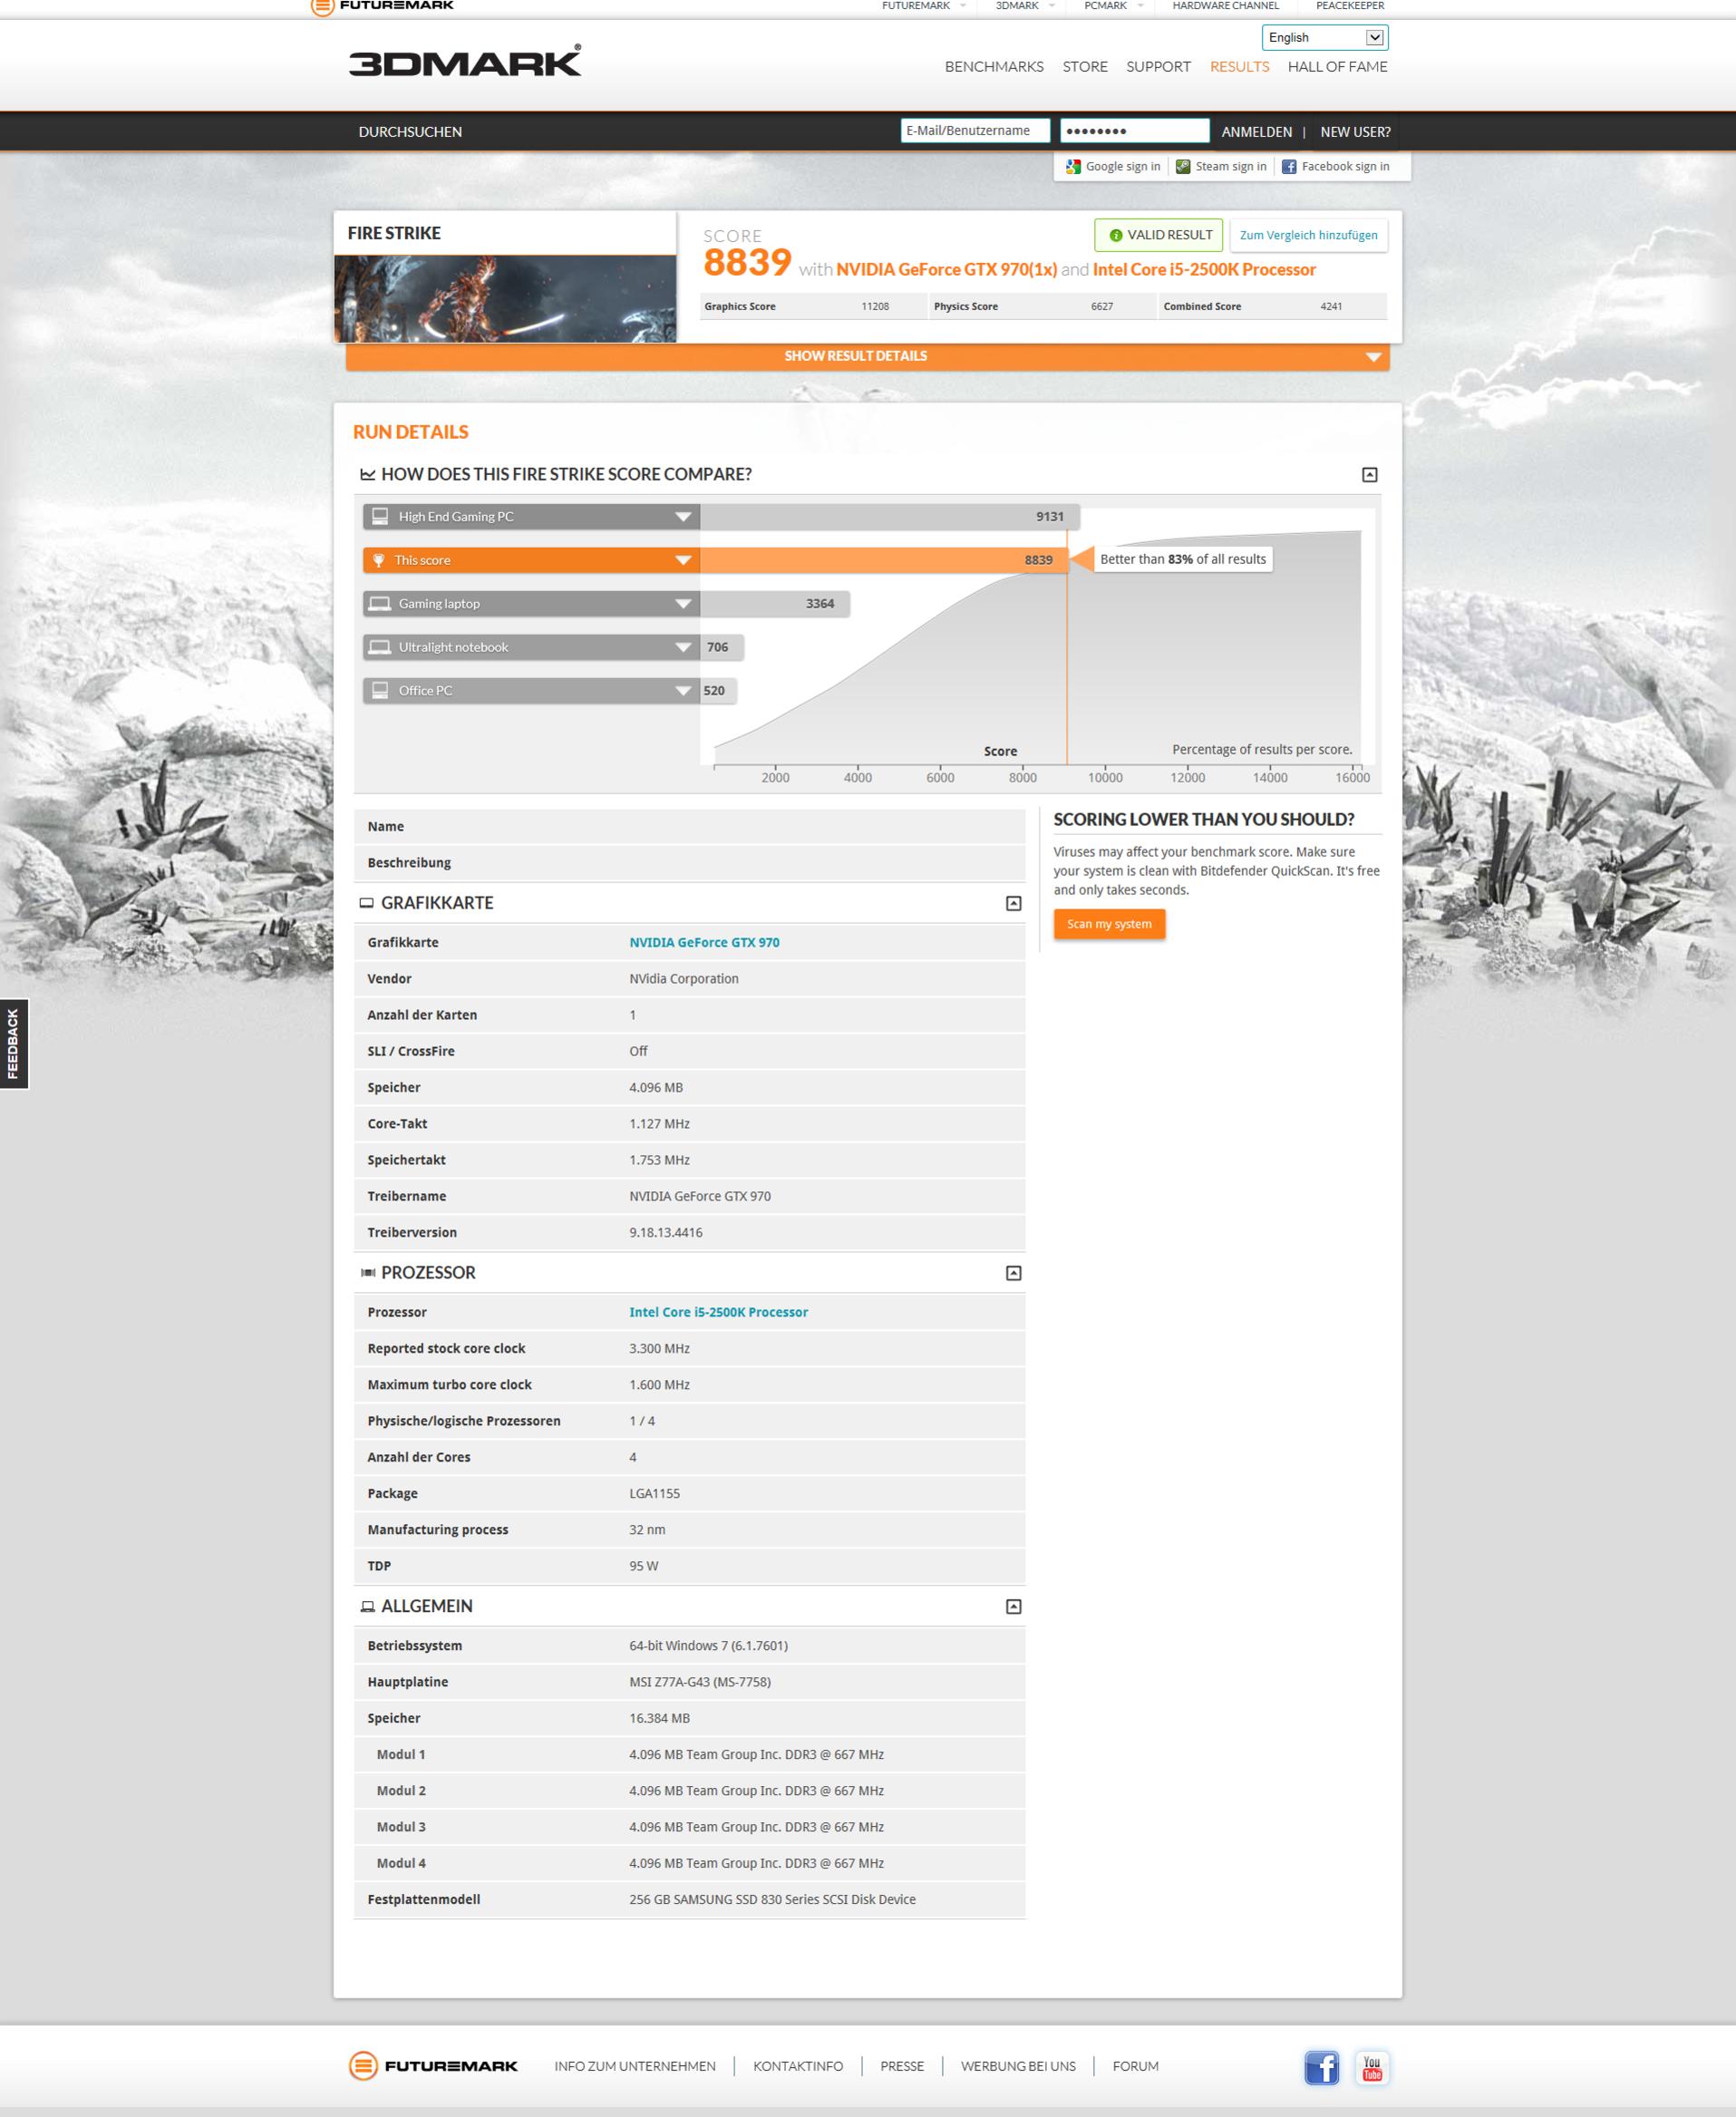Image resolution: width=1736 pixels, height=2117 pixels.
Task: Click the Anmelden login button
Action: tap(1256, 132)
